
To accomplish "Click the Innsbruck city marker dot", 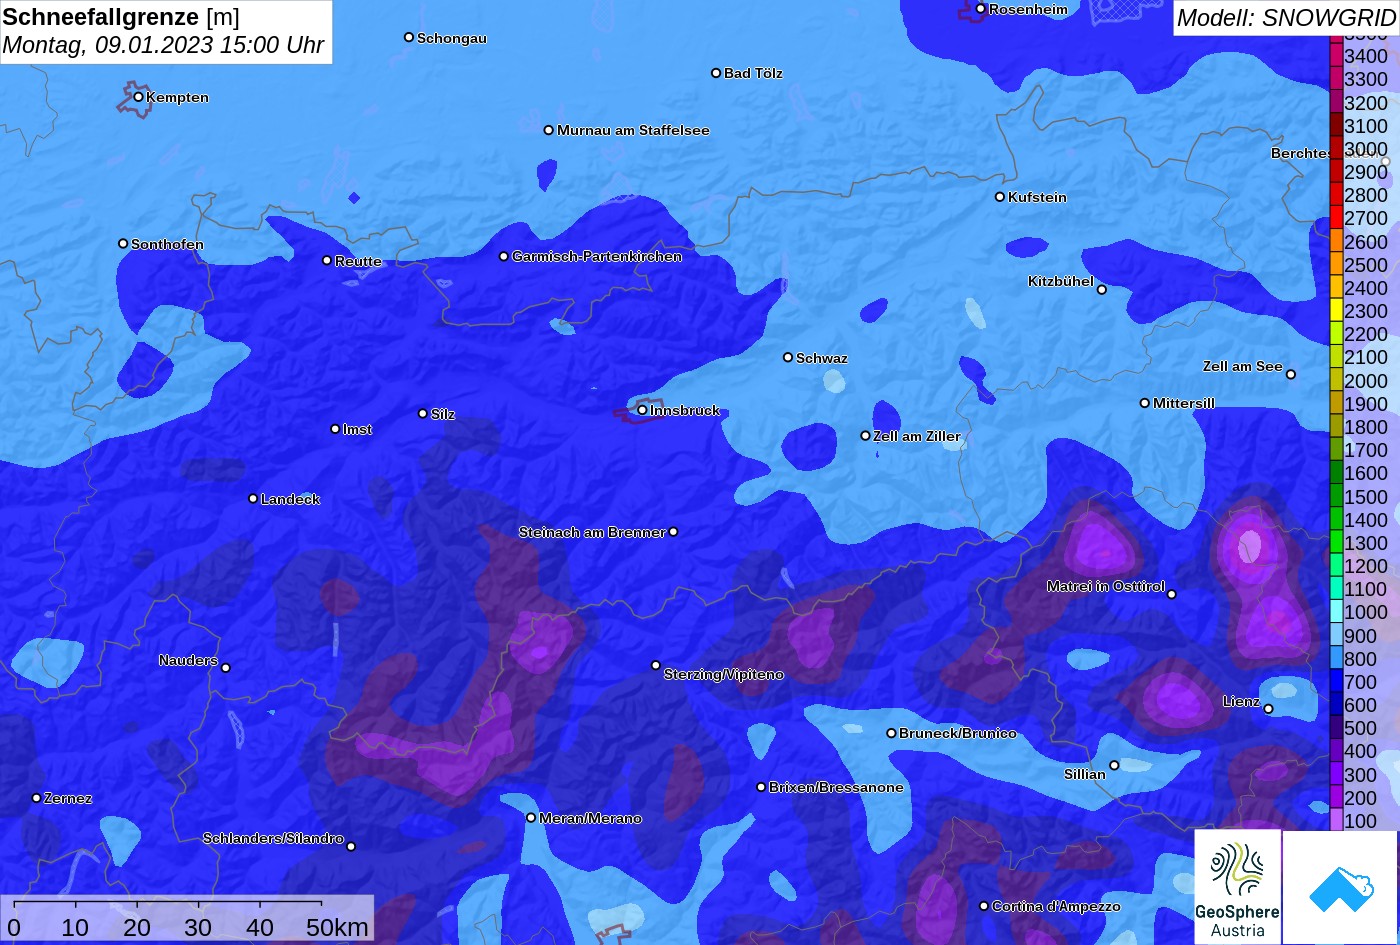I will tap(642, 410).
